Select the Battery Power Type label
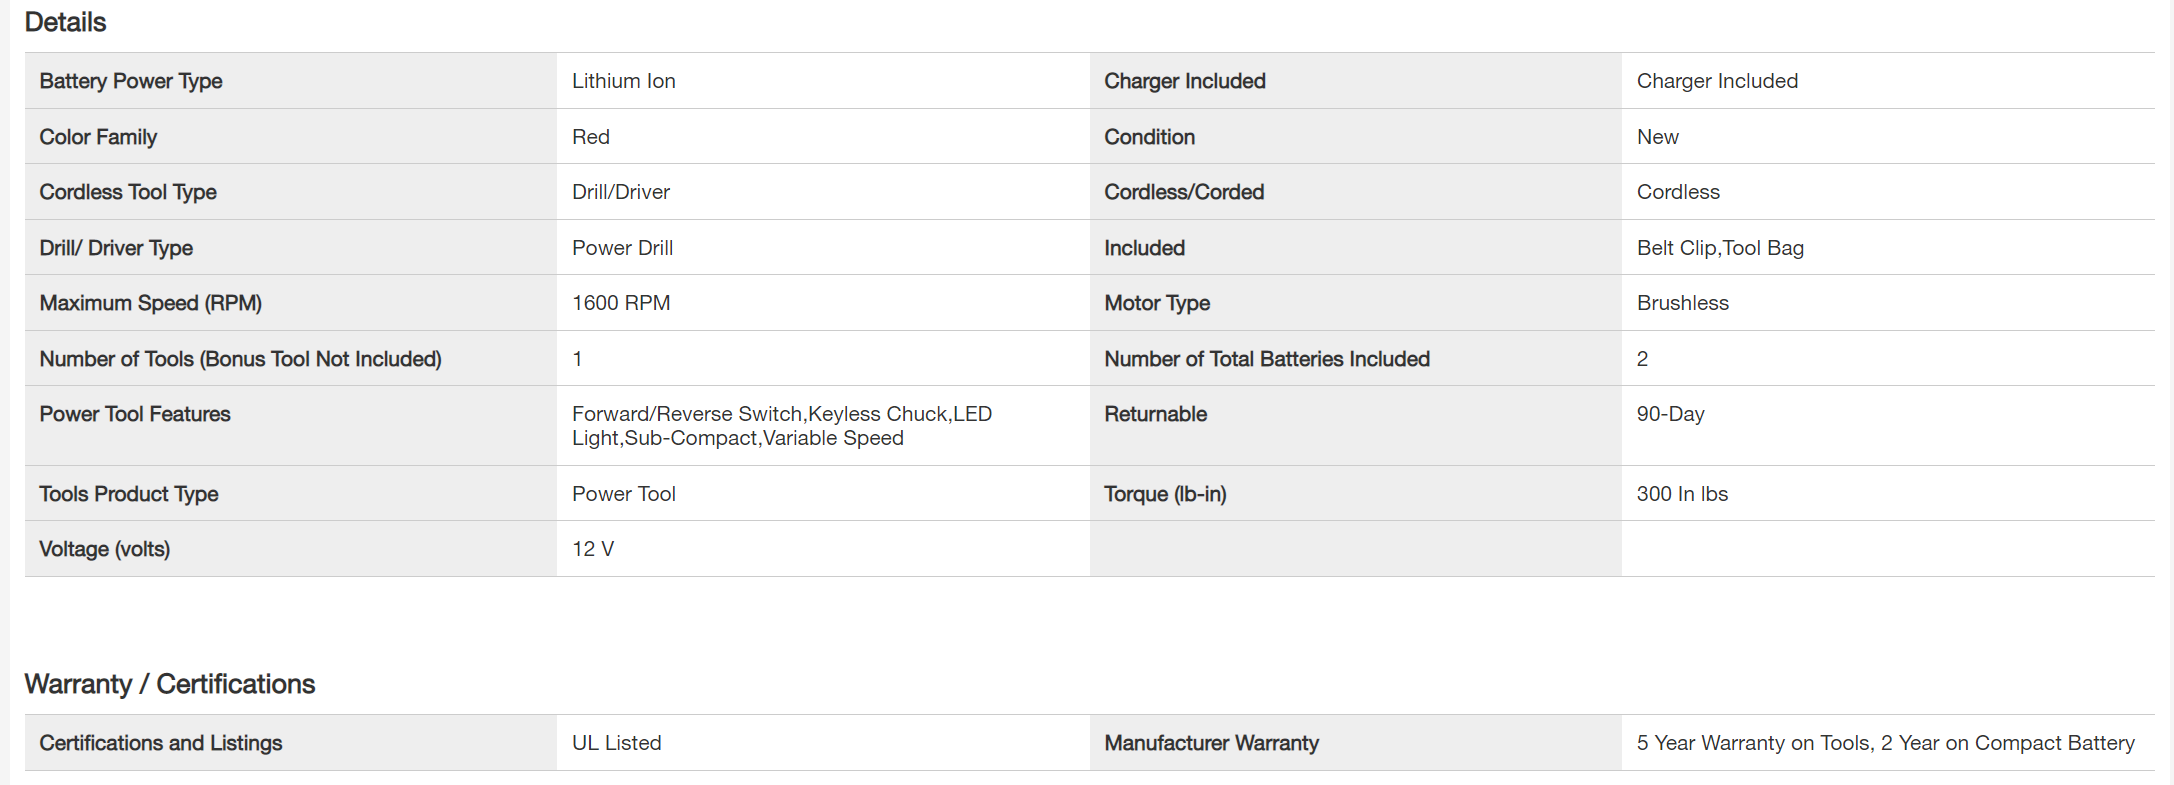 click(131, 81)
